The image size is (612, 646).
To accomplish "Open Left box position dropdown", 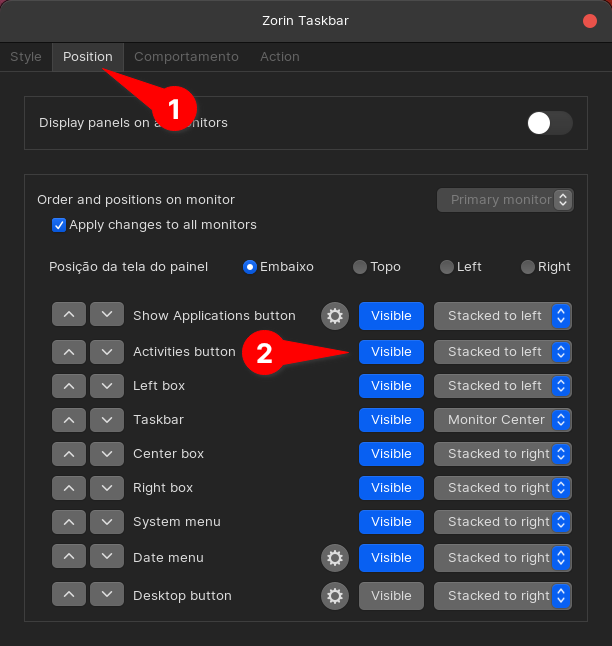I will (502, 386).
